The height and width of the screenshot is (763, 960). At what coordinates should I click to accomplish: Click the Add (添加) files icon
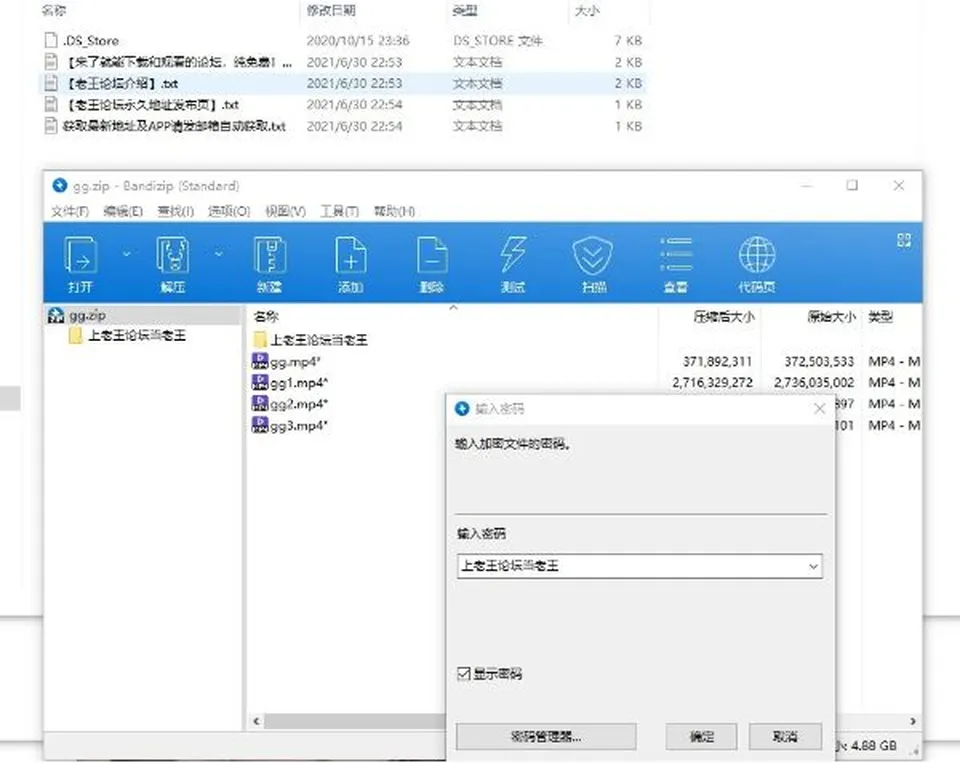pos(350,255)
